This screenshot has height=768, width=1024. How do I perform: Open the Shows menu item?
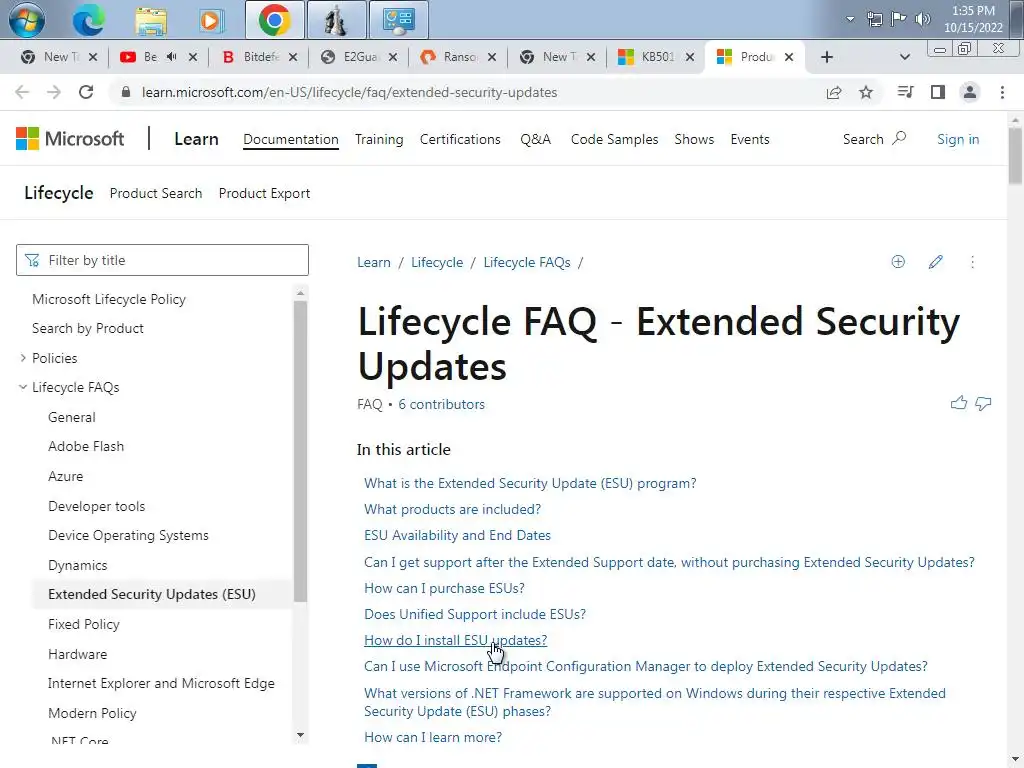coord(694,139)
